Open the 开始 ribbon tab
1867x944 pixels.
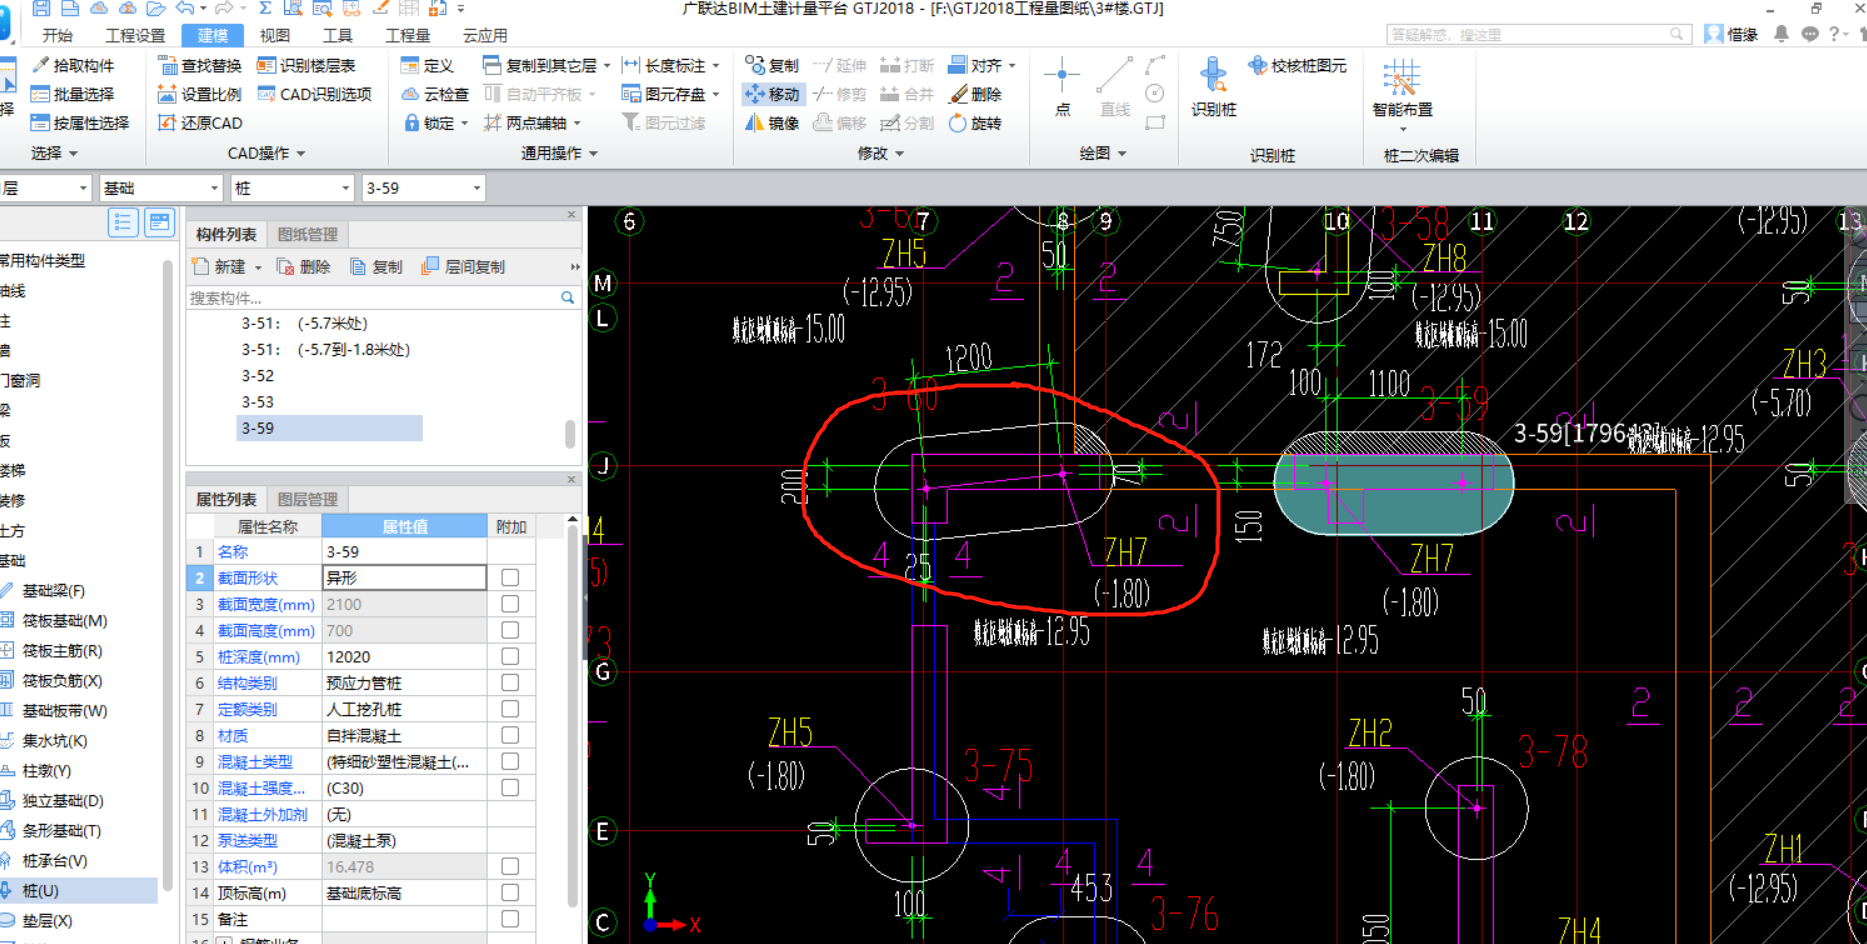pyautogui.click(x=58, y=35)
